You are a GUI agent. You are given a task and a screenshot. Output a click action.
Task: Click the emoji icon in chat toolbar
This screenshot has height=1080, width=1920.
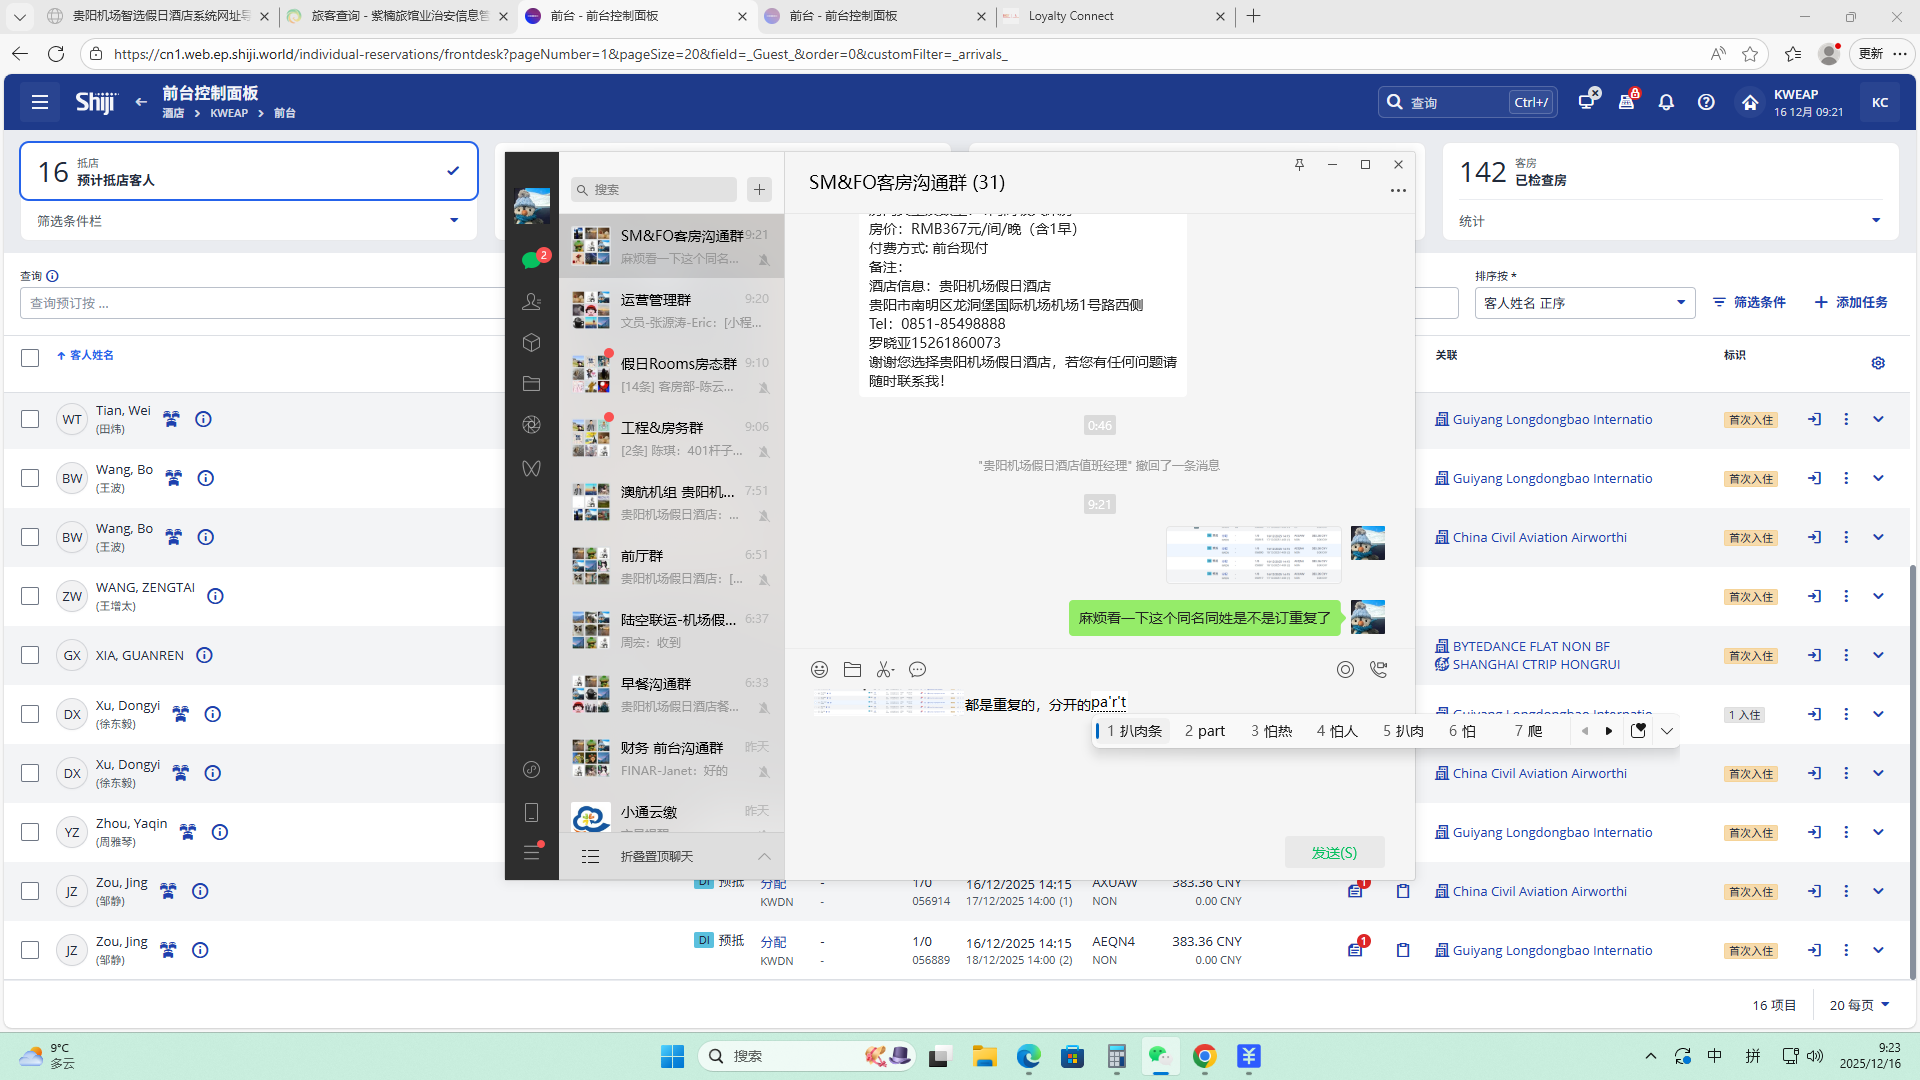tap(819, 670)
